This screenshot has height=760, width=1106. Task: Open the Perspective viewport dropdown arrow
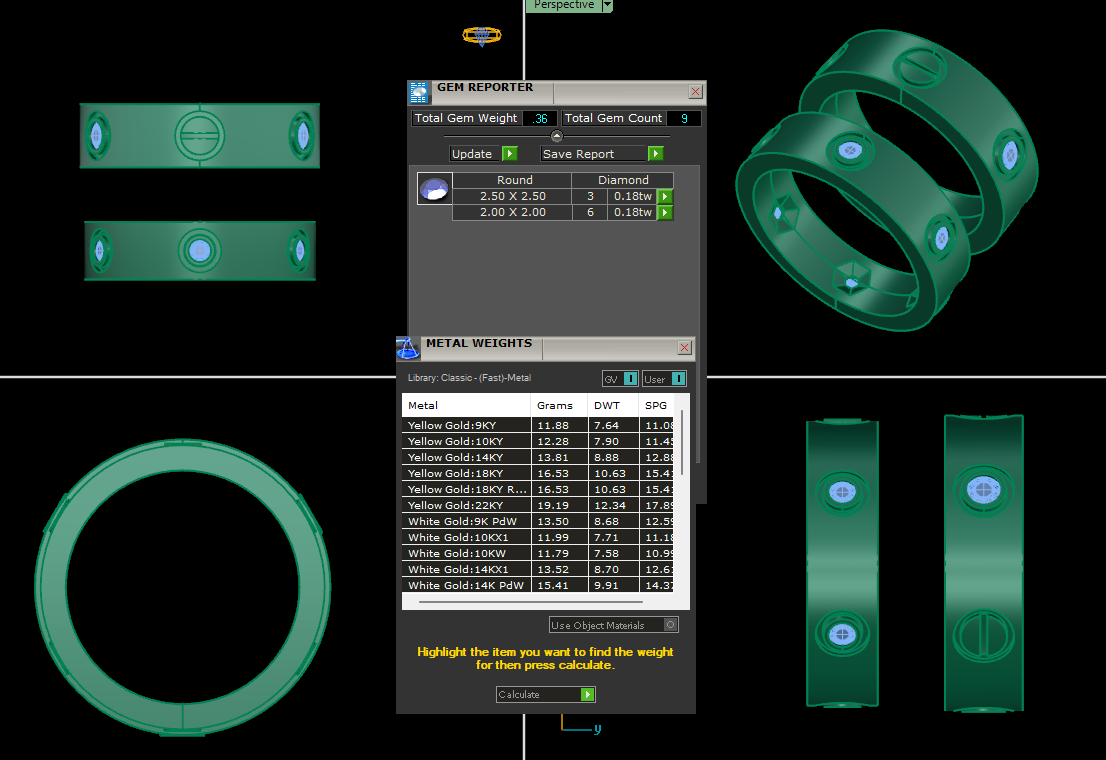[607, 5]
